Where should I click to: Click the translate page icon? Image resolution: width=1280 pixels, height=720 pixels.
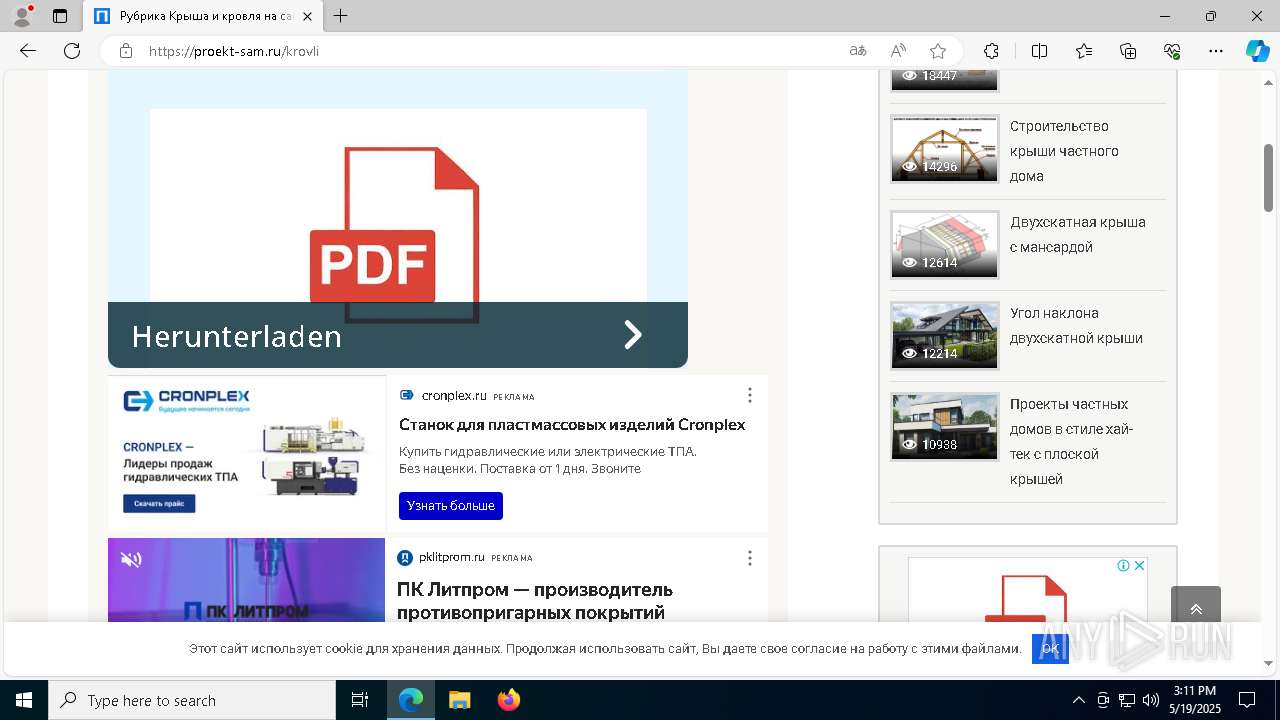[x=858, y=51]
